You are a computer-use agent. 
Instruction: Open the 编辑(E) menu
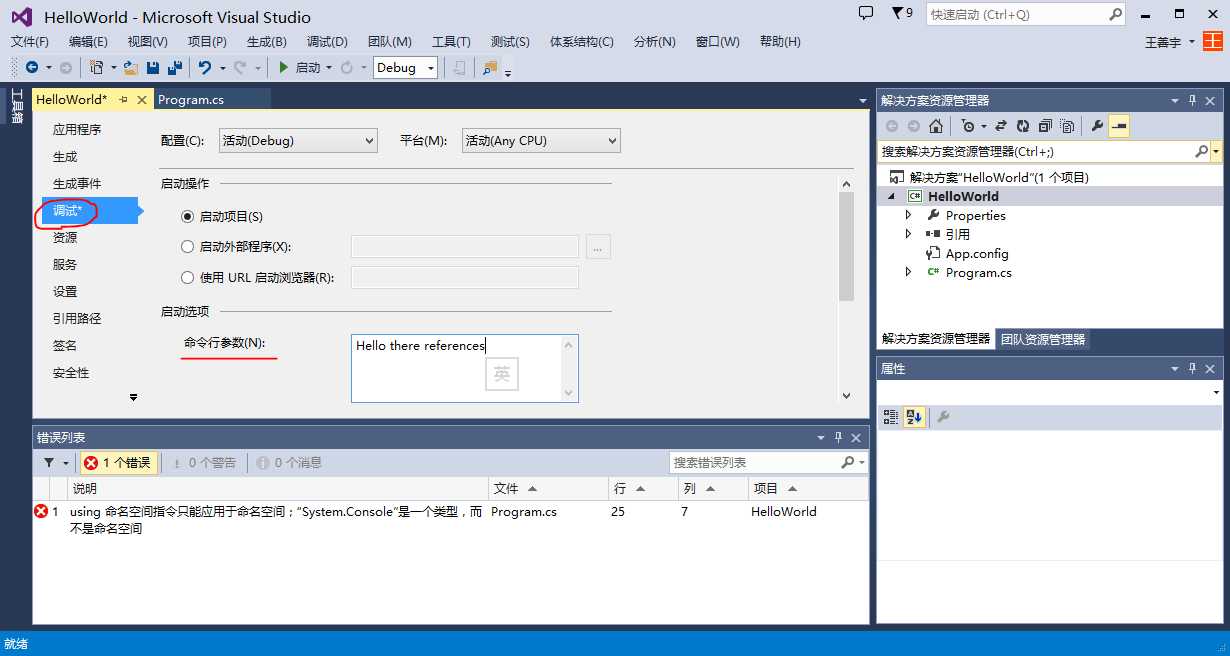[88, 41]
